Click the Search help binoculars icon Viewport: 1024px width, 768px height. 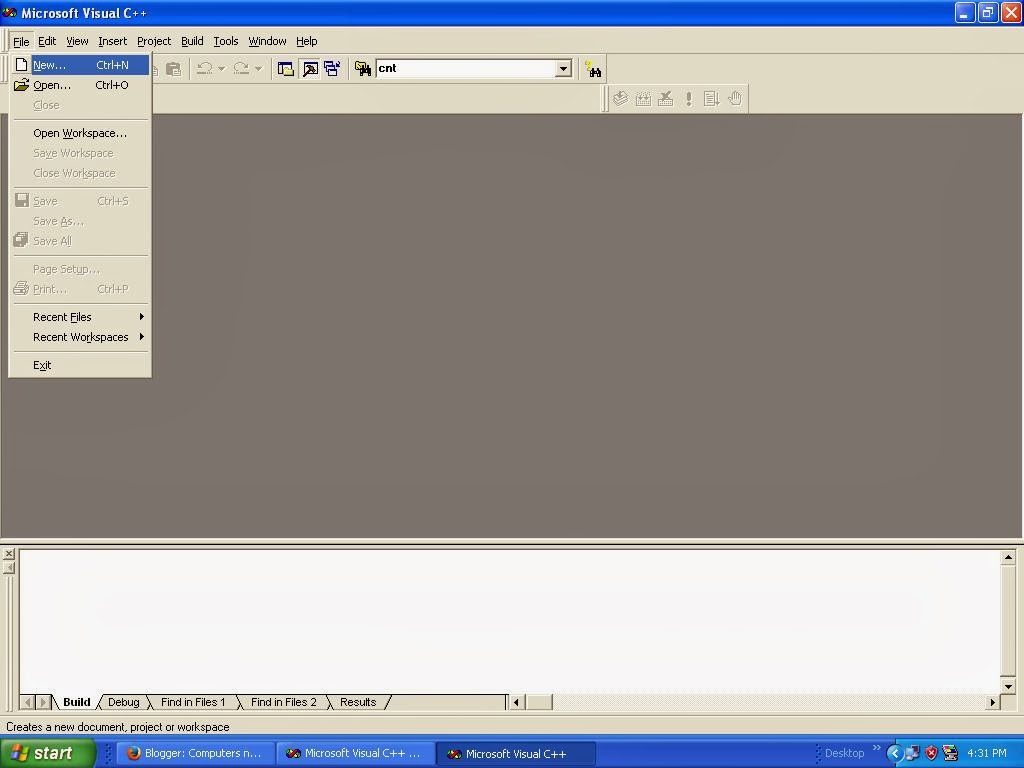pyautogui.click(x=593, y=69)
